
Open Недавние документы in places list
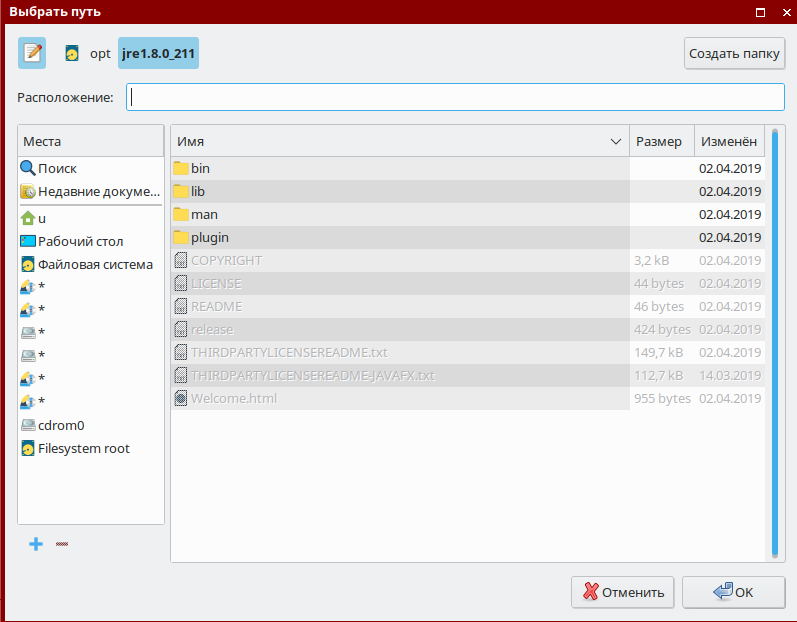pos(98,191)
